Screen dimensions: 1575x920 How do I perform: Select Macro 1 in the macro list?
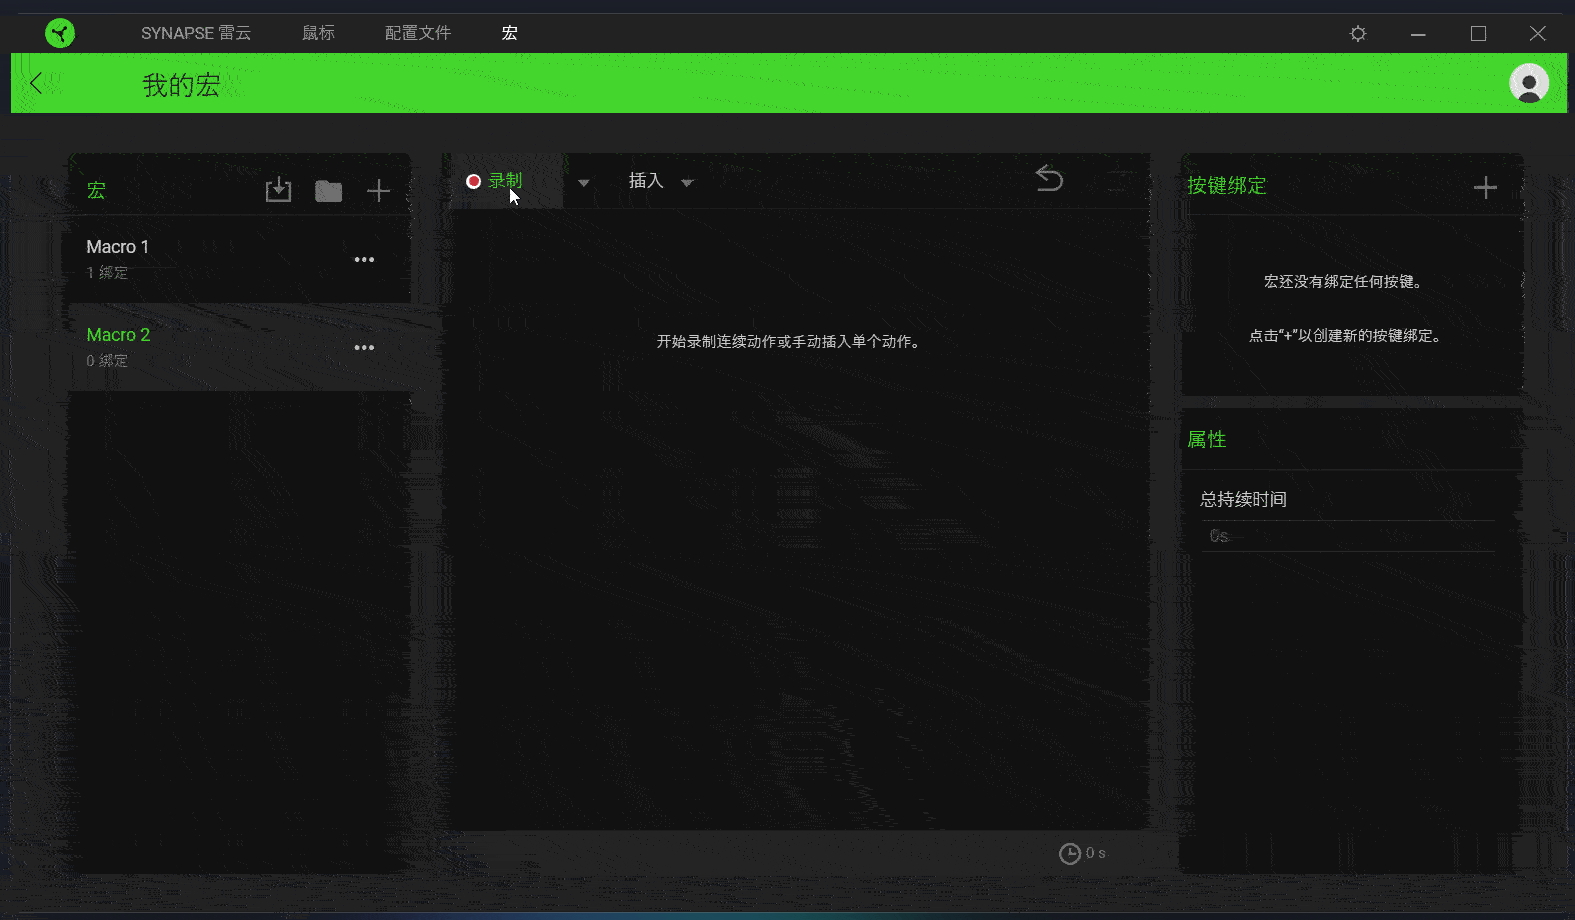(x=240, y=259)
